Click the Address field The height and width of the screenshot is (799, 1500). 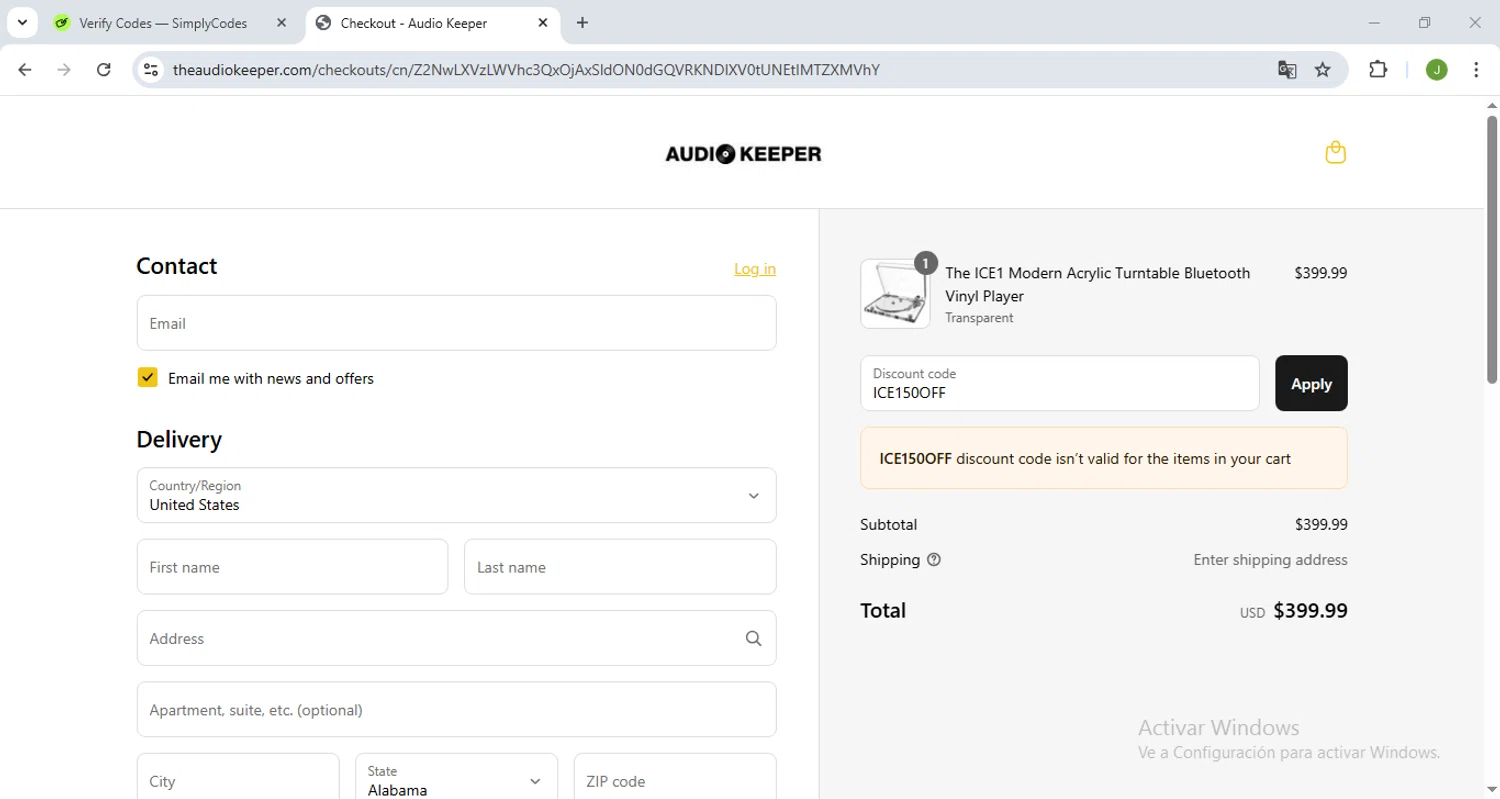point(456,638)
